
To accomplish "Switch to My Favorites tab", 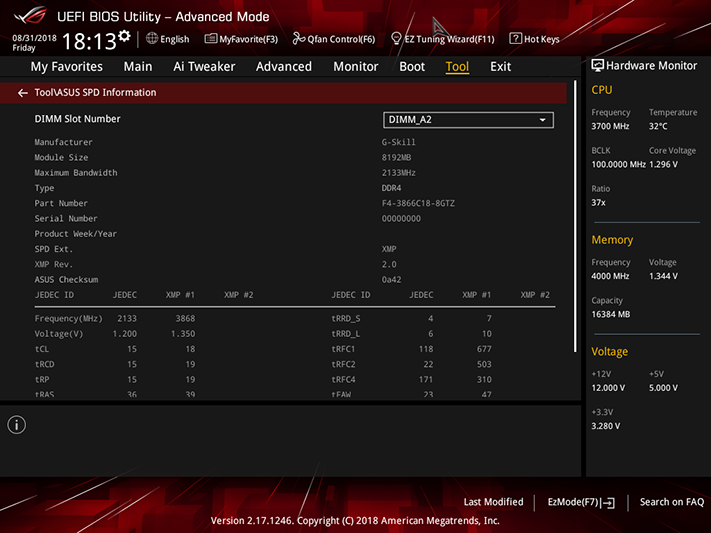I will click(67, 67).
